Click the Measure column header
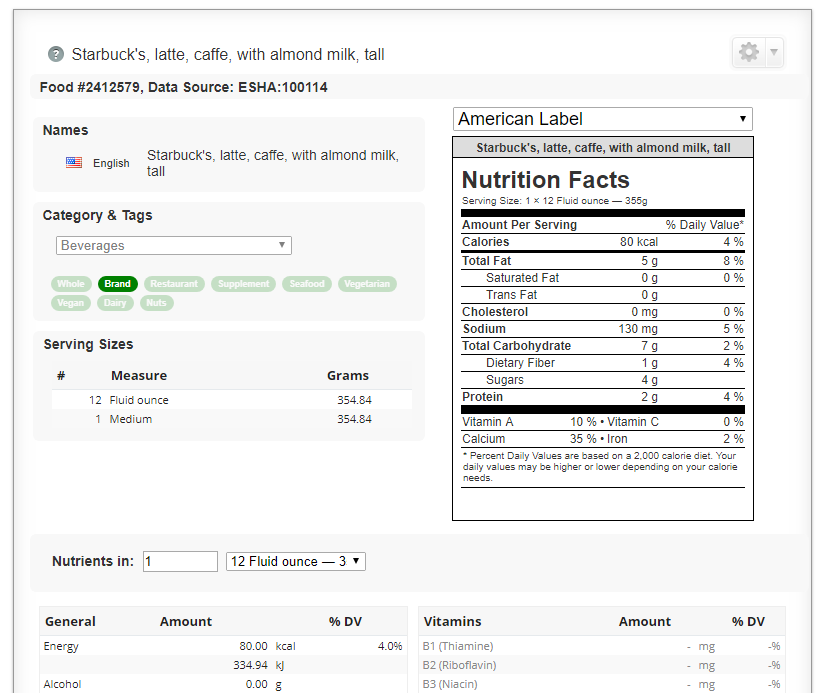 point(139,375)
